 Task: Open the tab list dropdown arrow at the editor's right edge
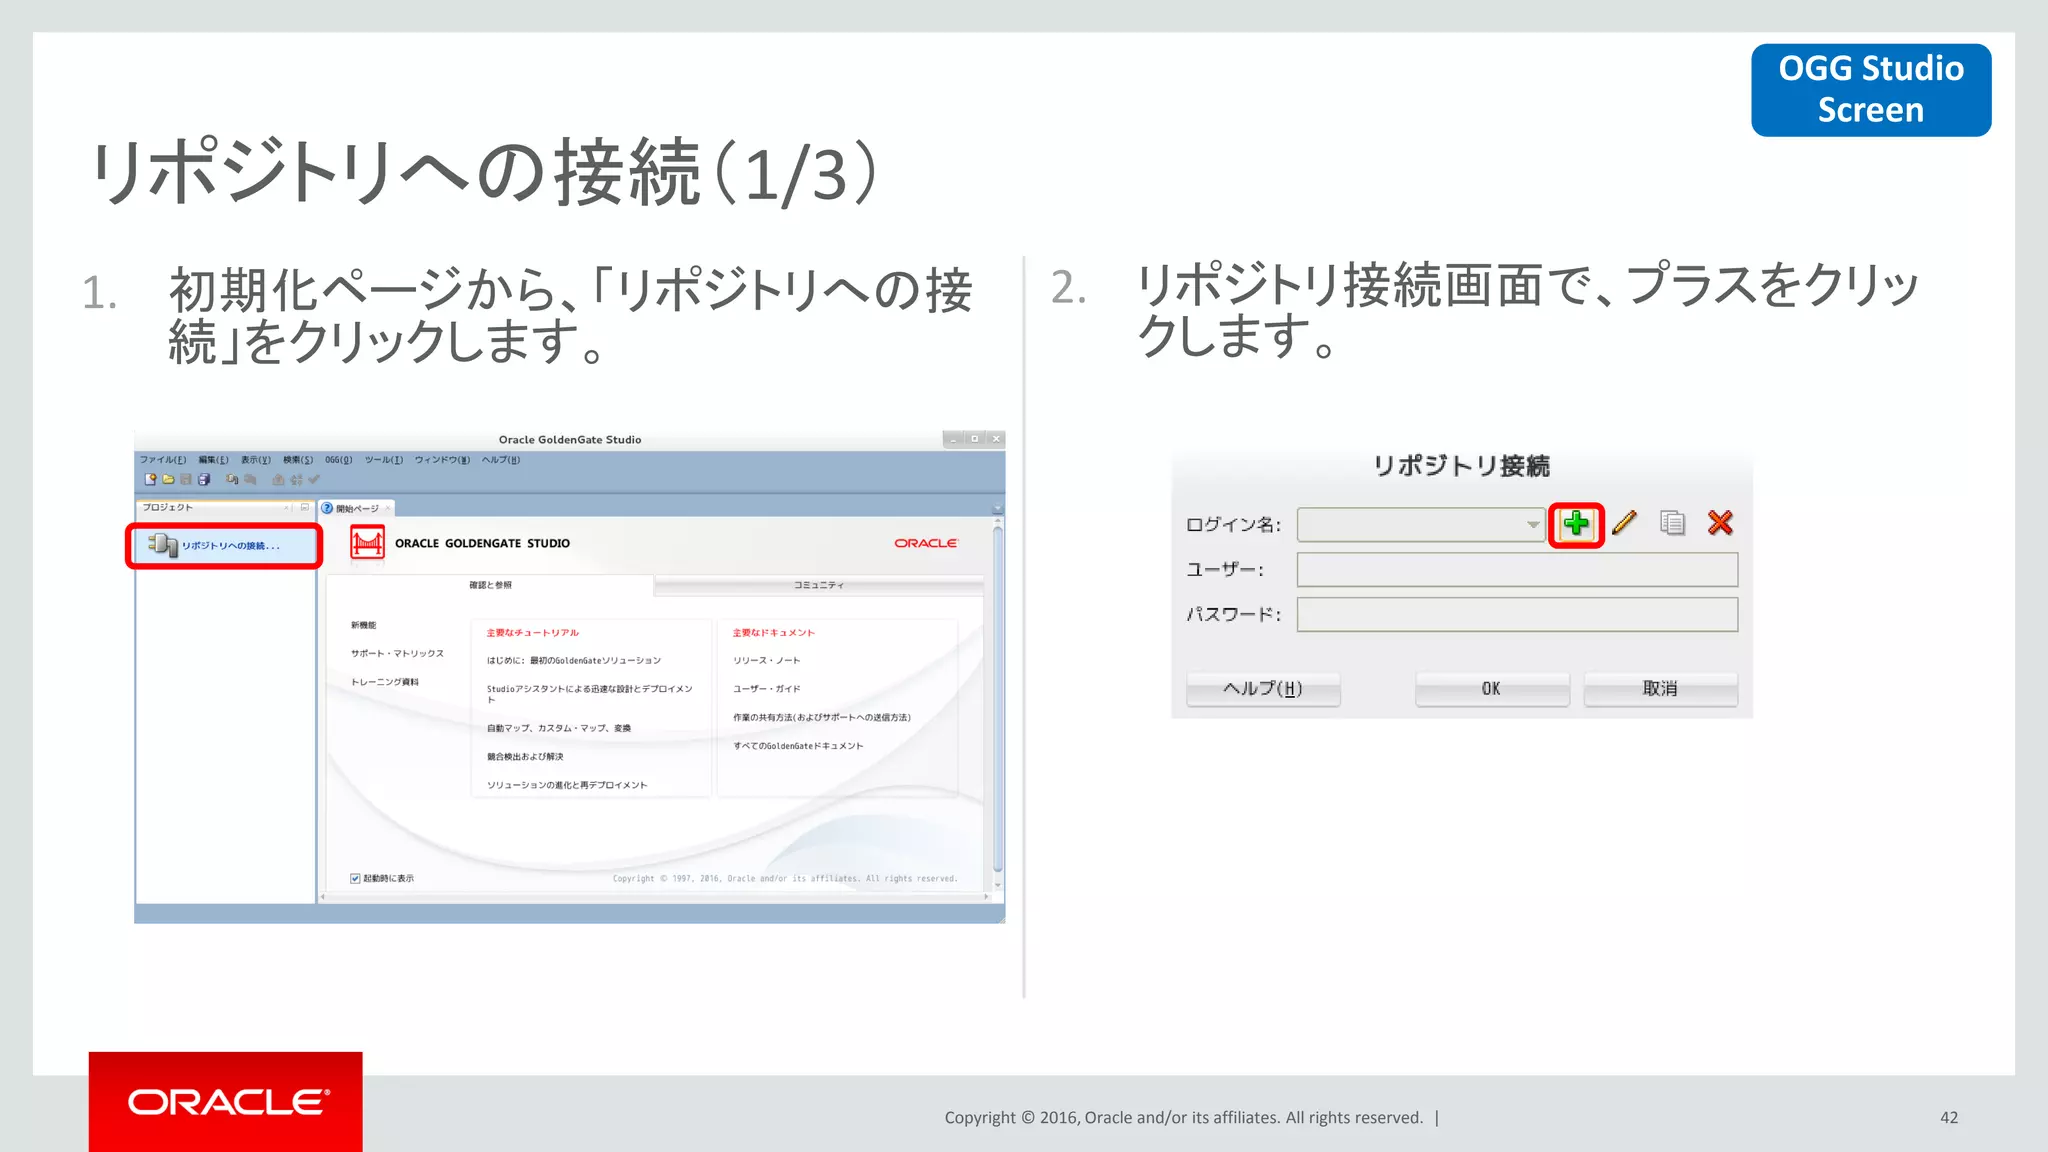[x=997, y=508]
